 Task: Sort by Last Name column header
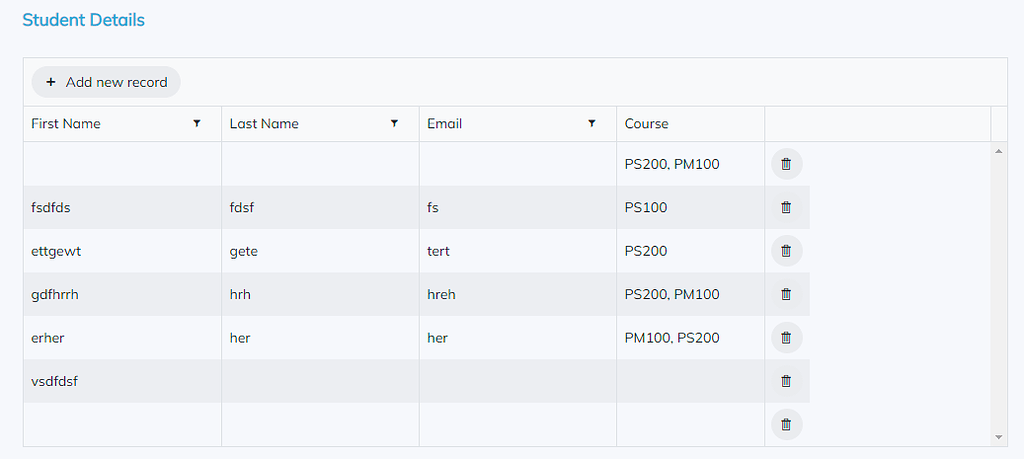click(264, 123)
